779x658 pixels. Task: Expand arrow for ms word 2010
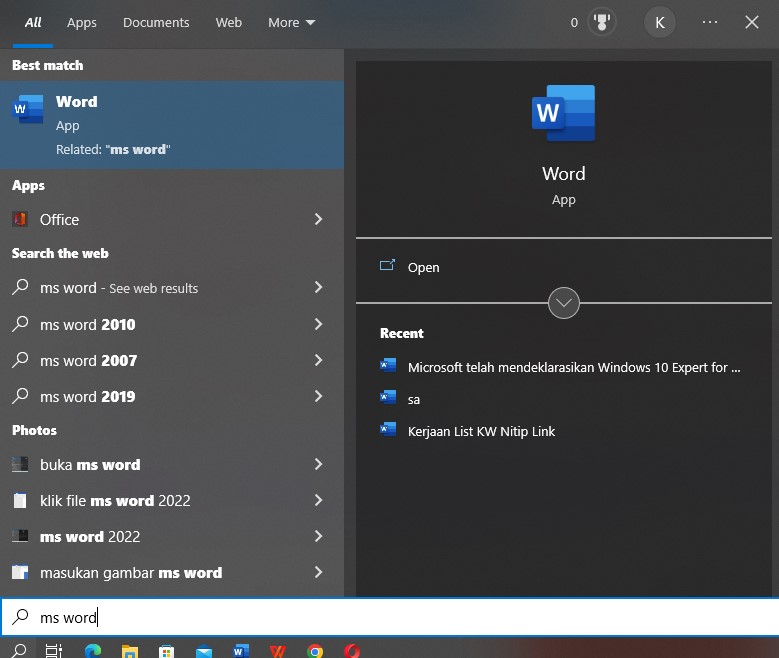point(318,324)
